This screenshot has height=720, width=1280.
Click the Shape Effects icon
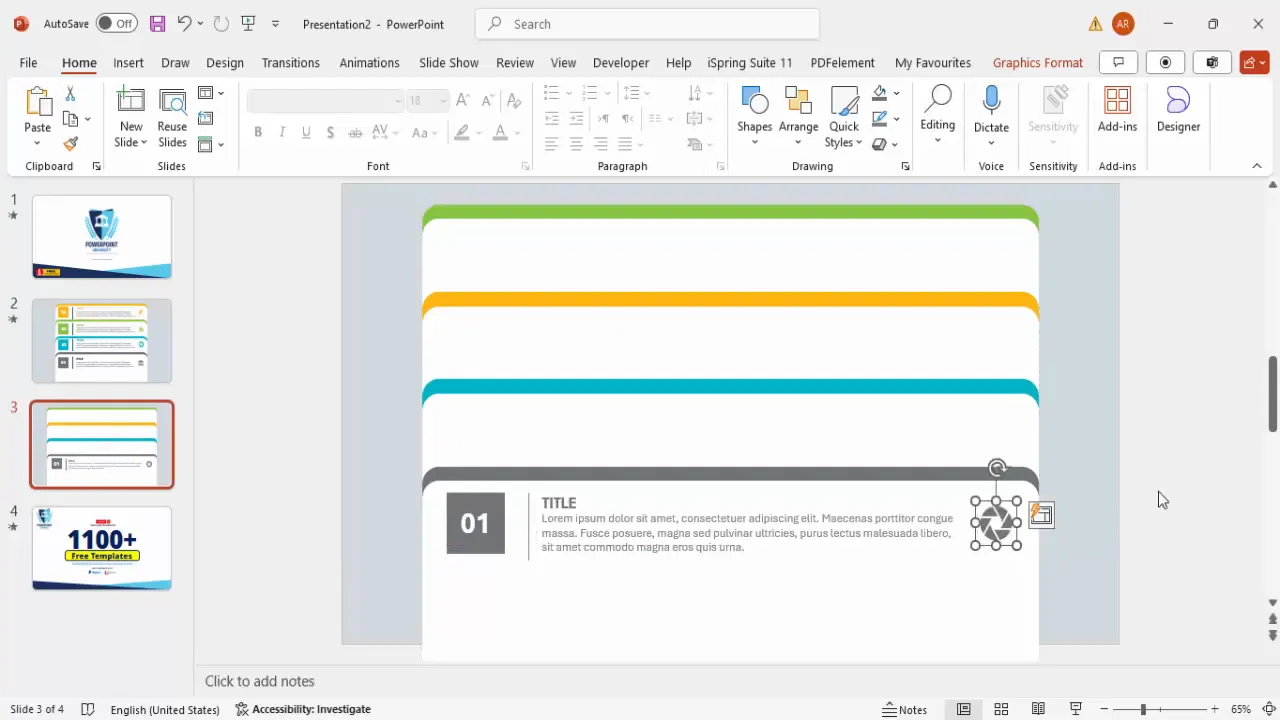[880, 144]
